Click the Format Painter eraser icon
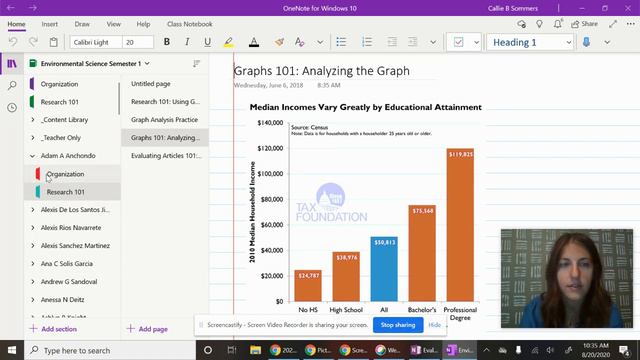This screenshot has width=640, height=360. coord(279,42)
